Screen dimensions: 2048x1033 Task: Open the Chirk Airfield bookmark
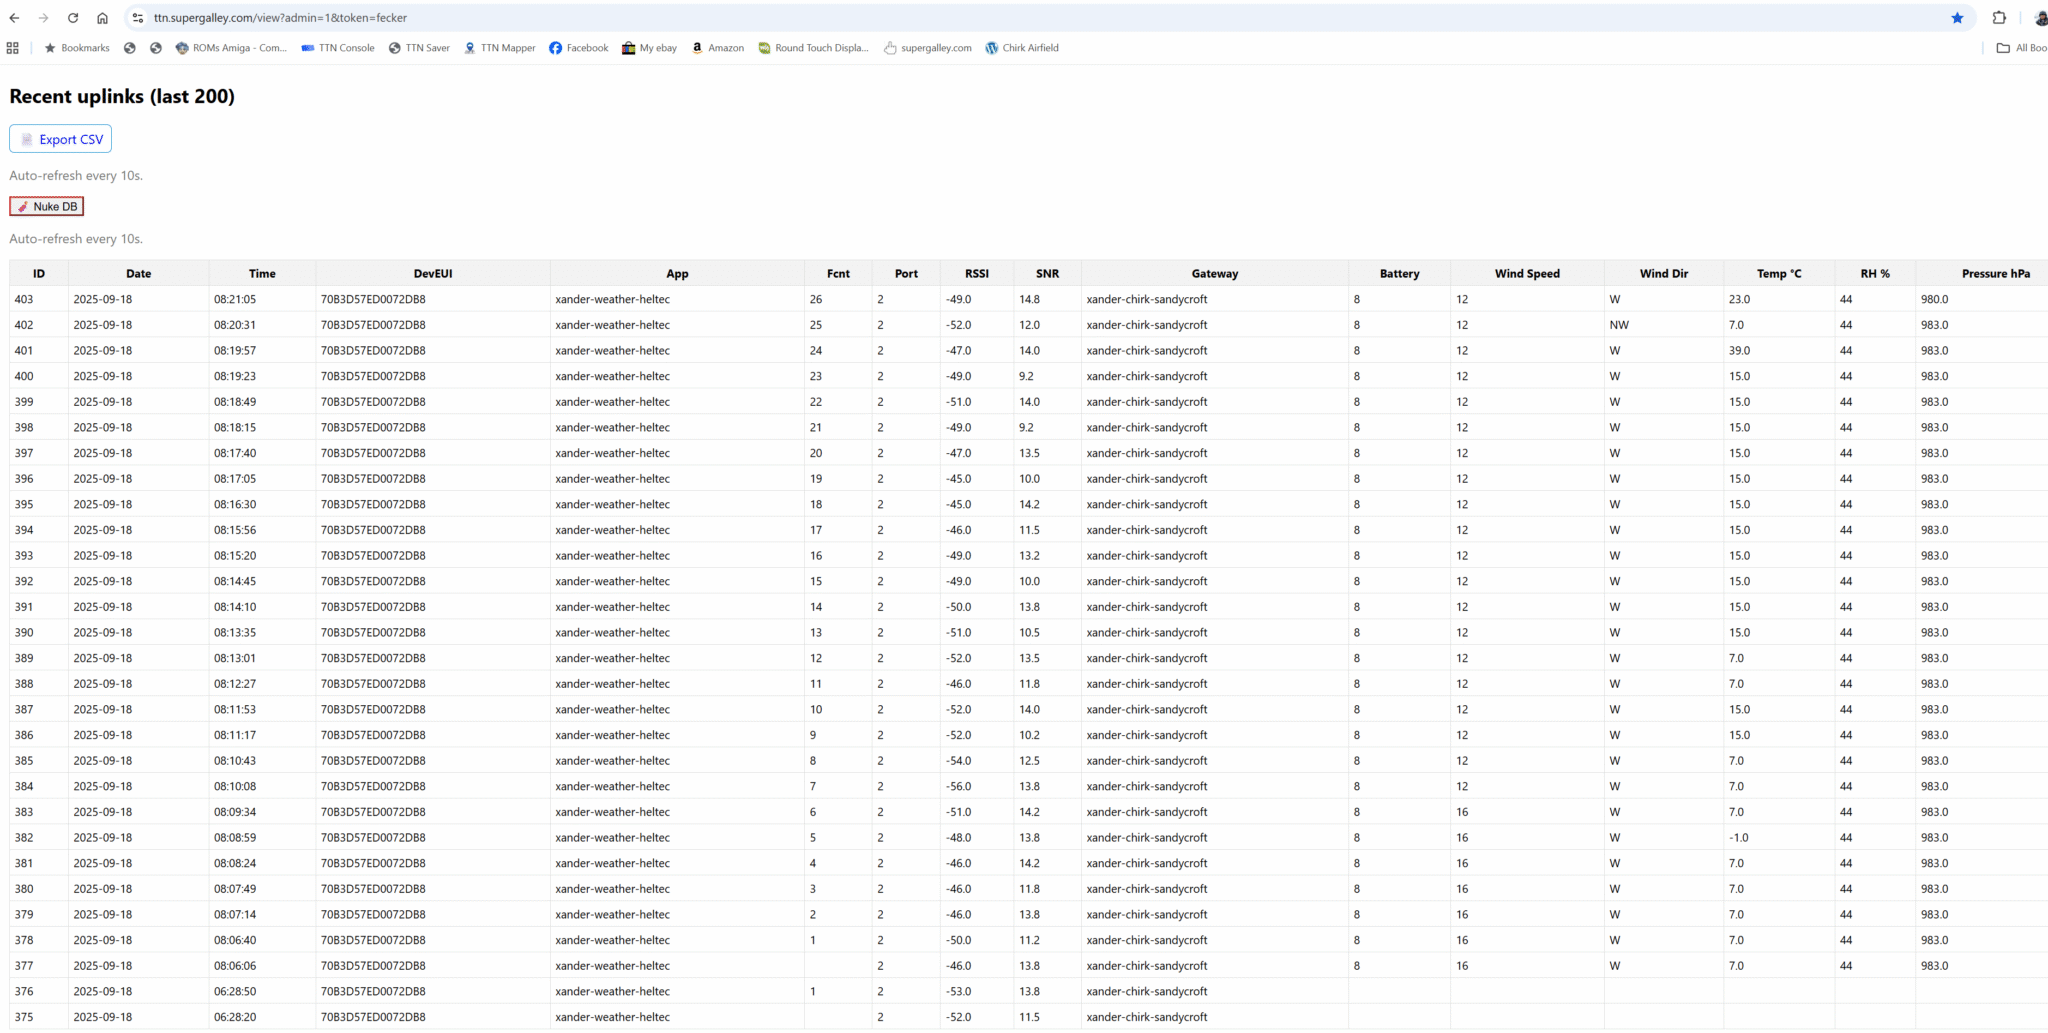[1021, 48]
